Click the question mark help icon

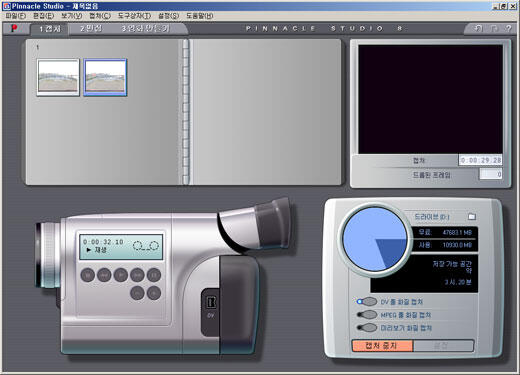(x=508, y=29)
